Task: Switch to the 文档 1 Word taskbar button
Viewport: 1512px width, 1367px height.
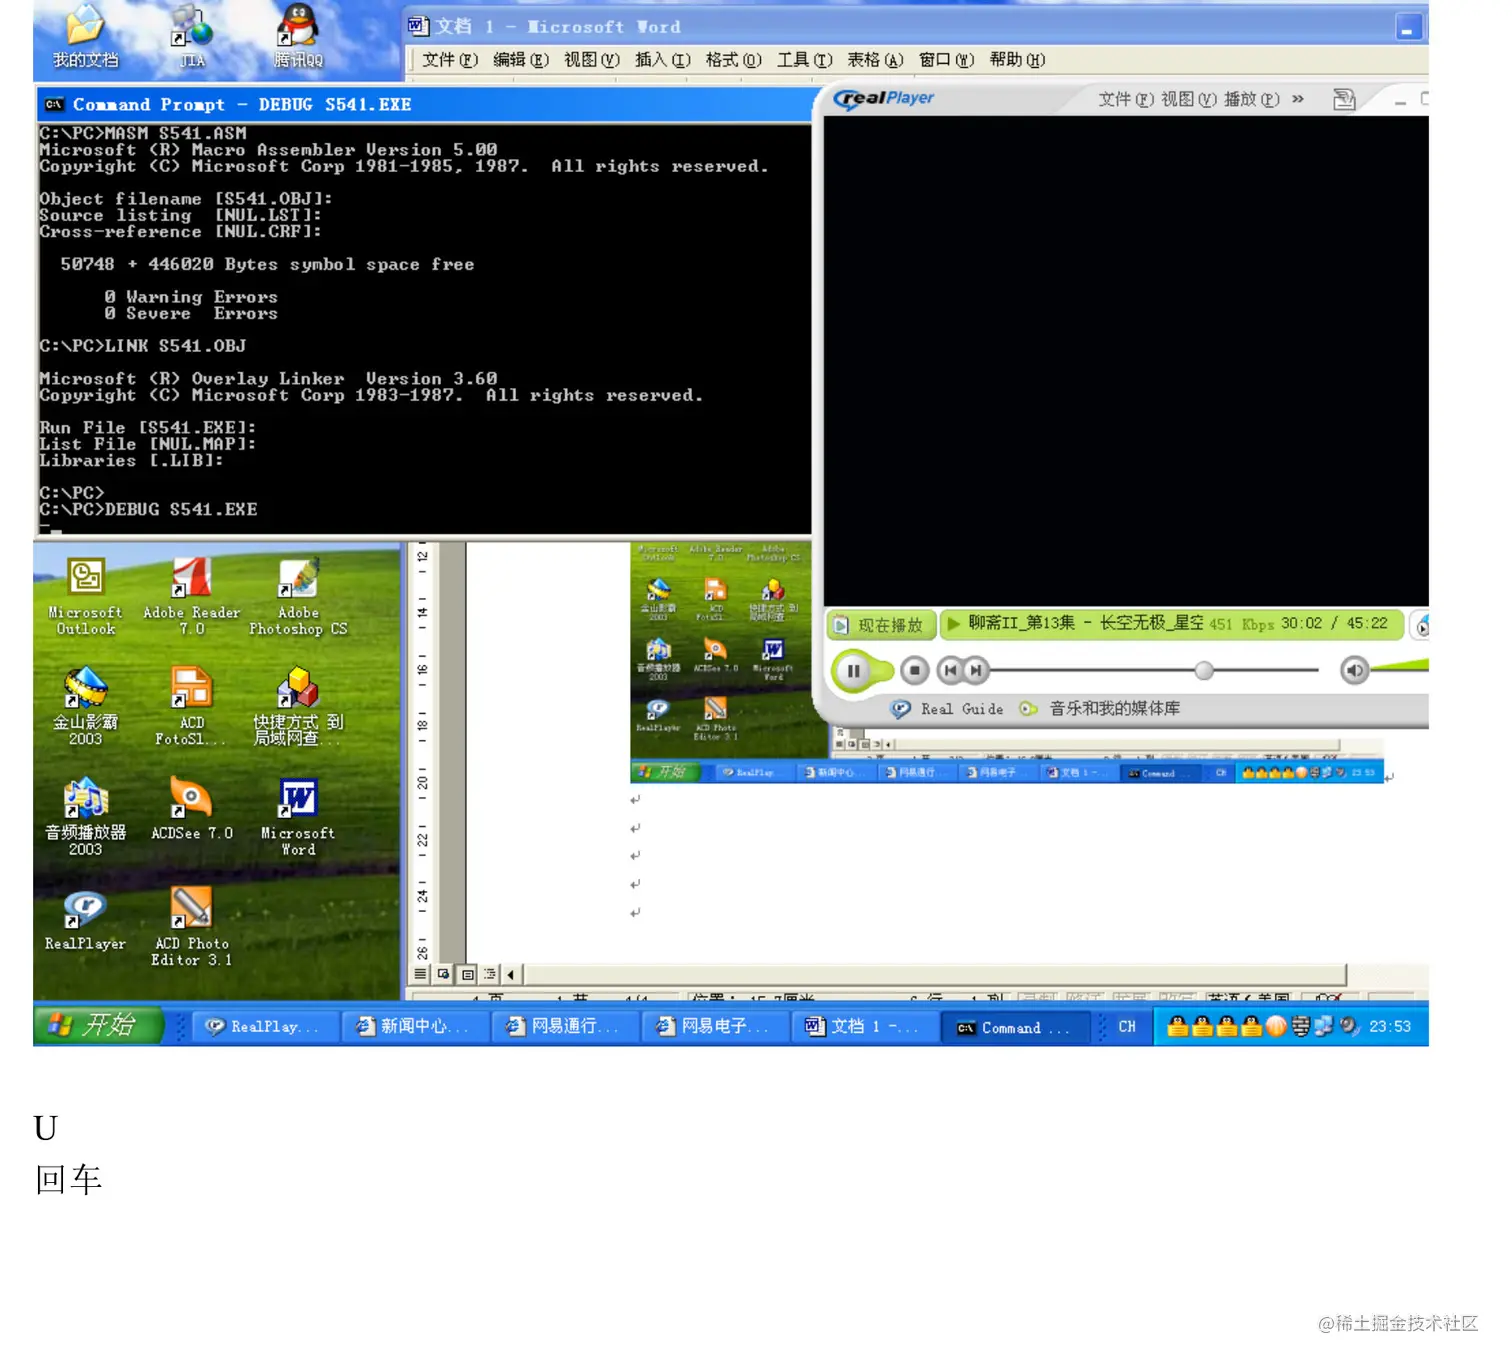Action: [864, 1027]
